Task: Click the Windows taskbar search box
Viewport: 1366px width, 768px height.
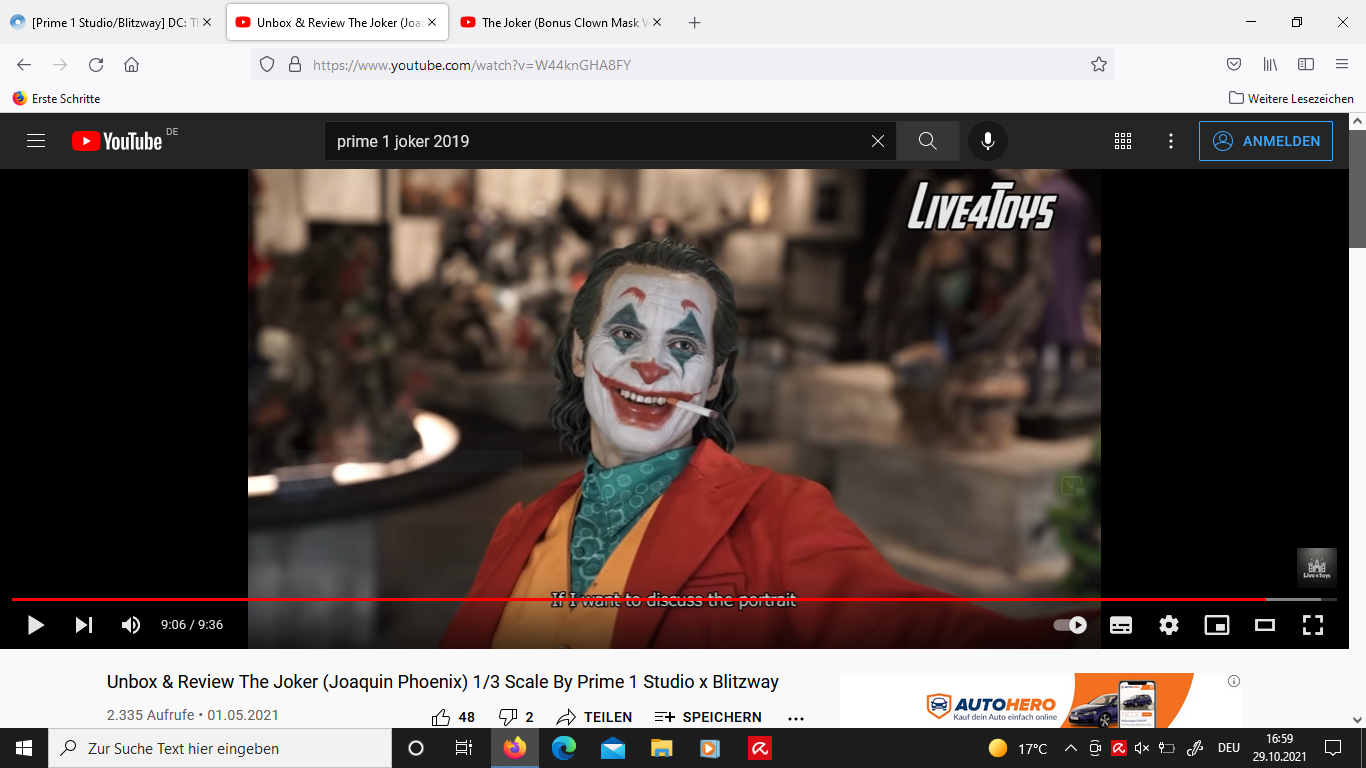Action: click(x=220, y=748)
